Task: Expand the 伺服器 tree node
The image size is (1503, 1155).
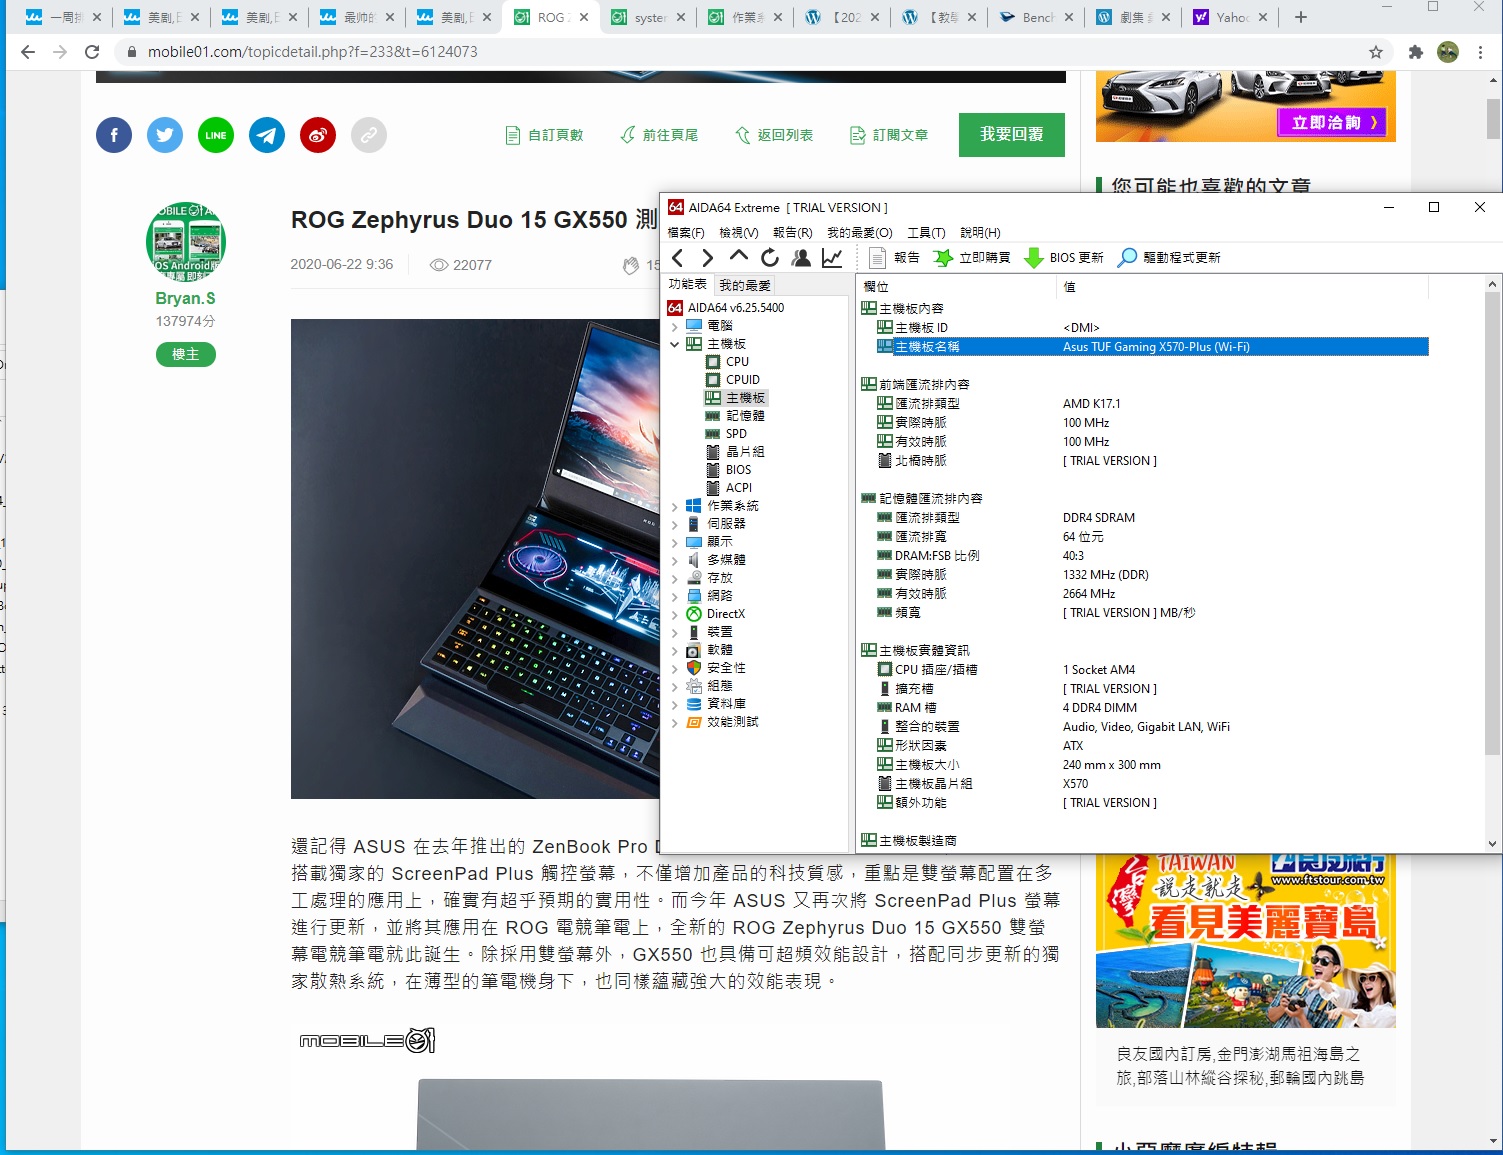Action: click(674, 524)
